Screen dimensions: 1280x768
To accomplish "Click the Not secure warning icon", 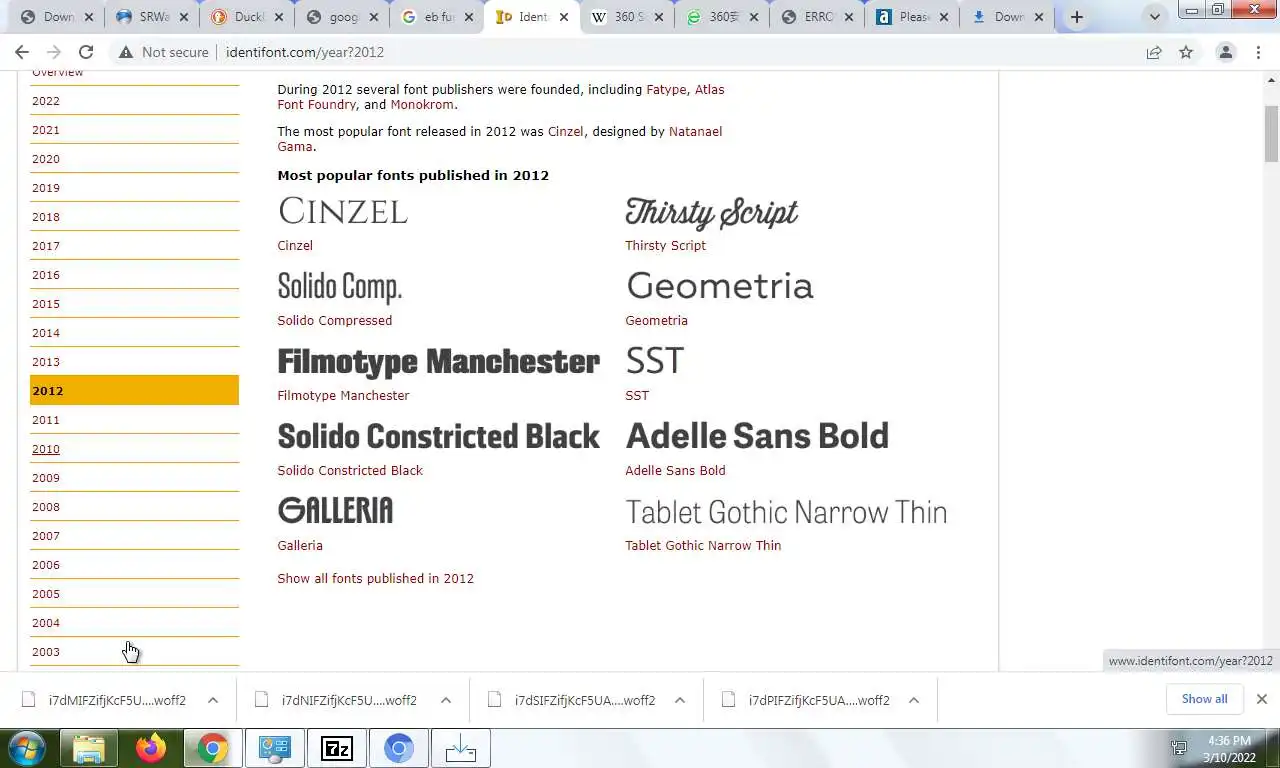I will tap(125, 52).
